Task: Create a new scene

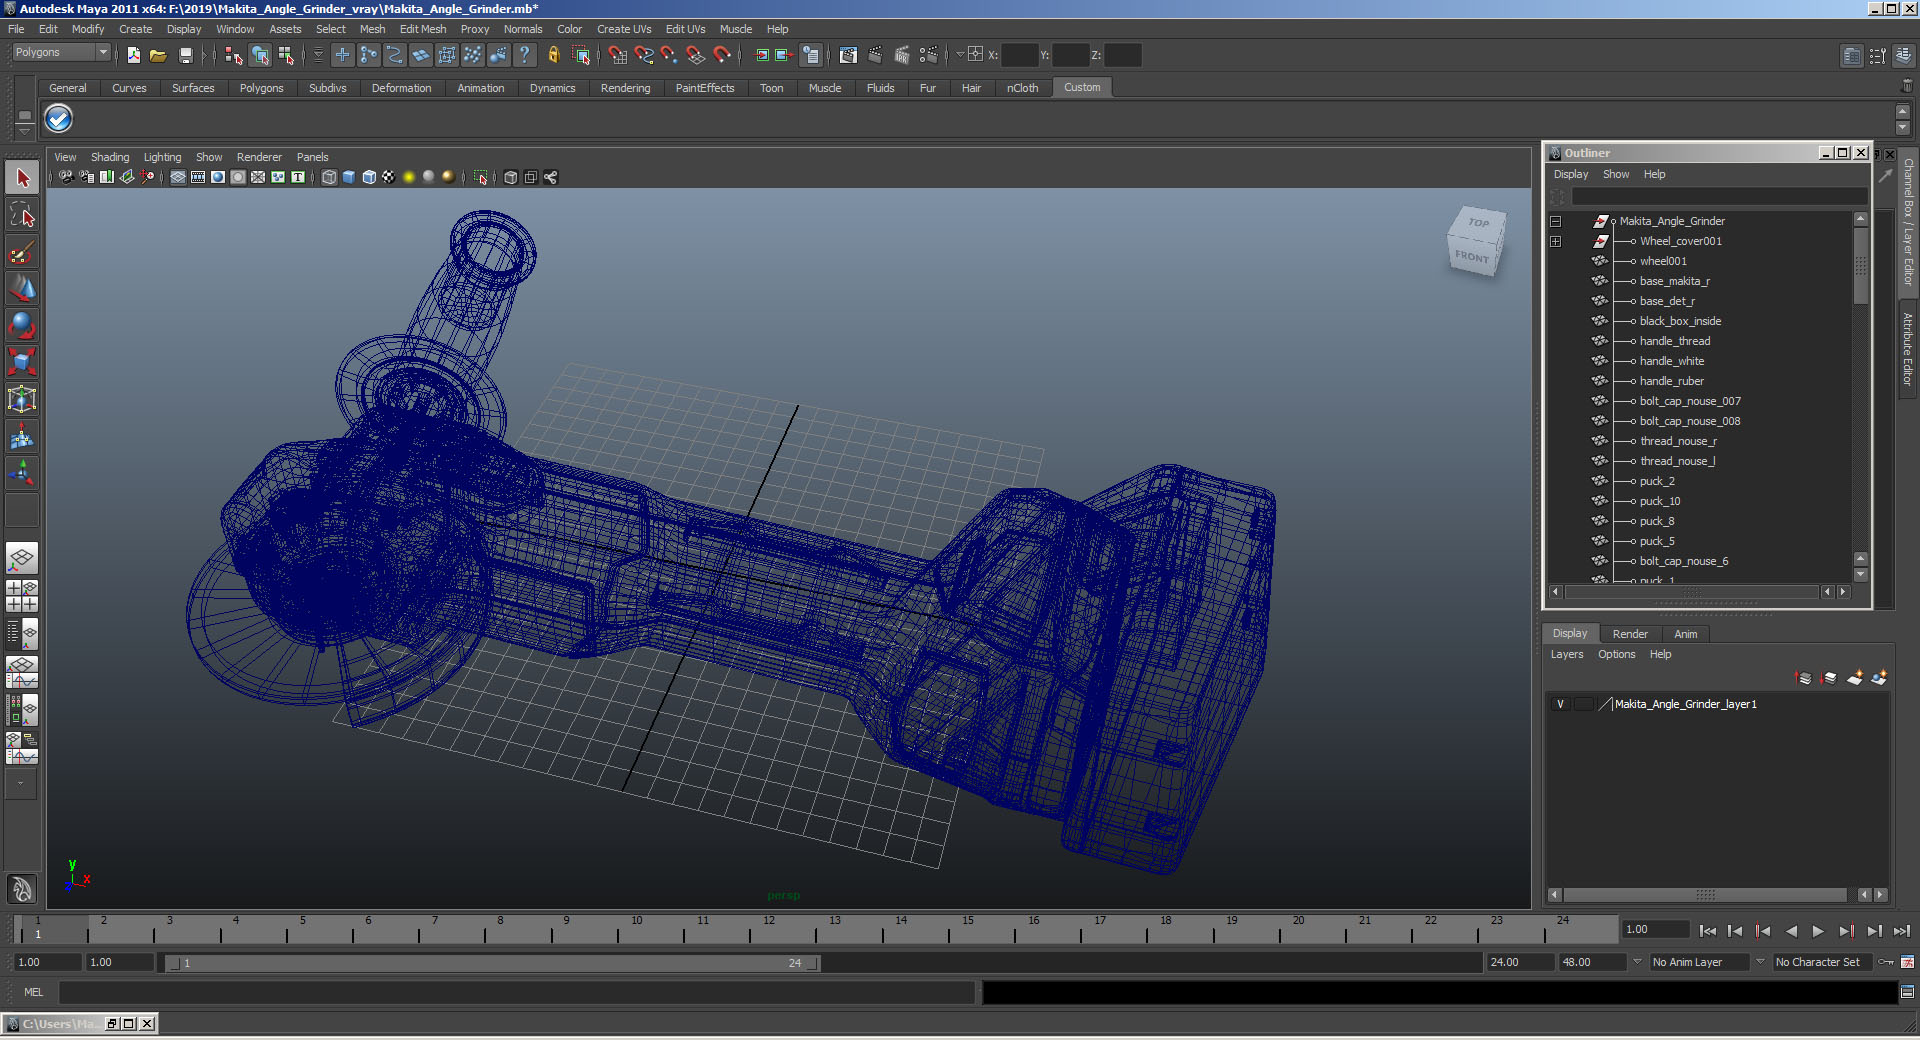Action: (x=134, y=55)
